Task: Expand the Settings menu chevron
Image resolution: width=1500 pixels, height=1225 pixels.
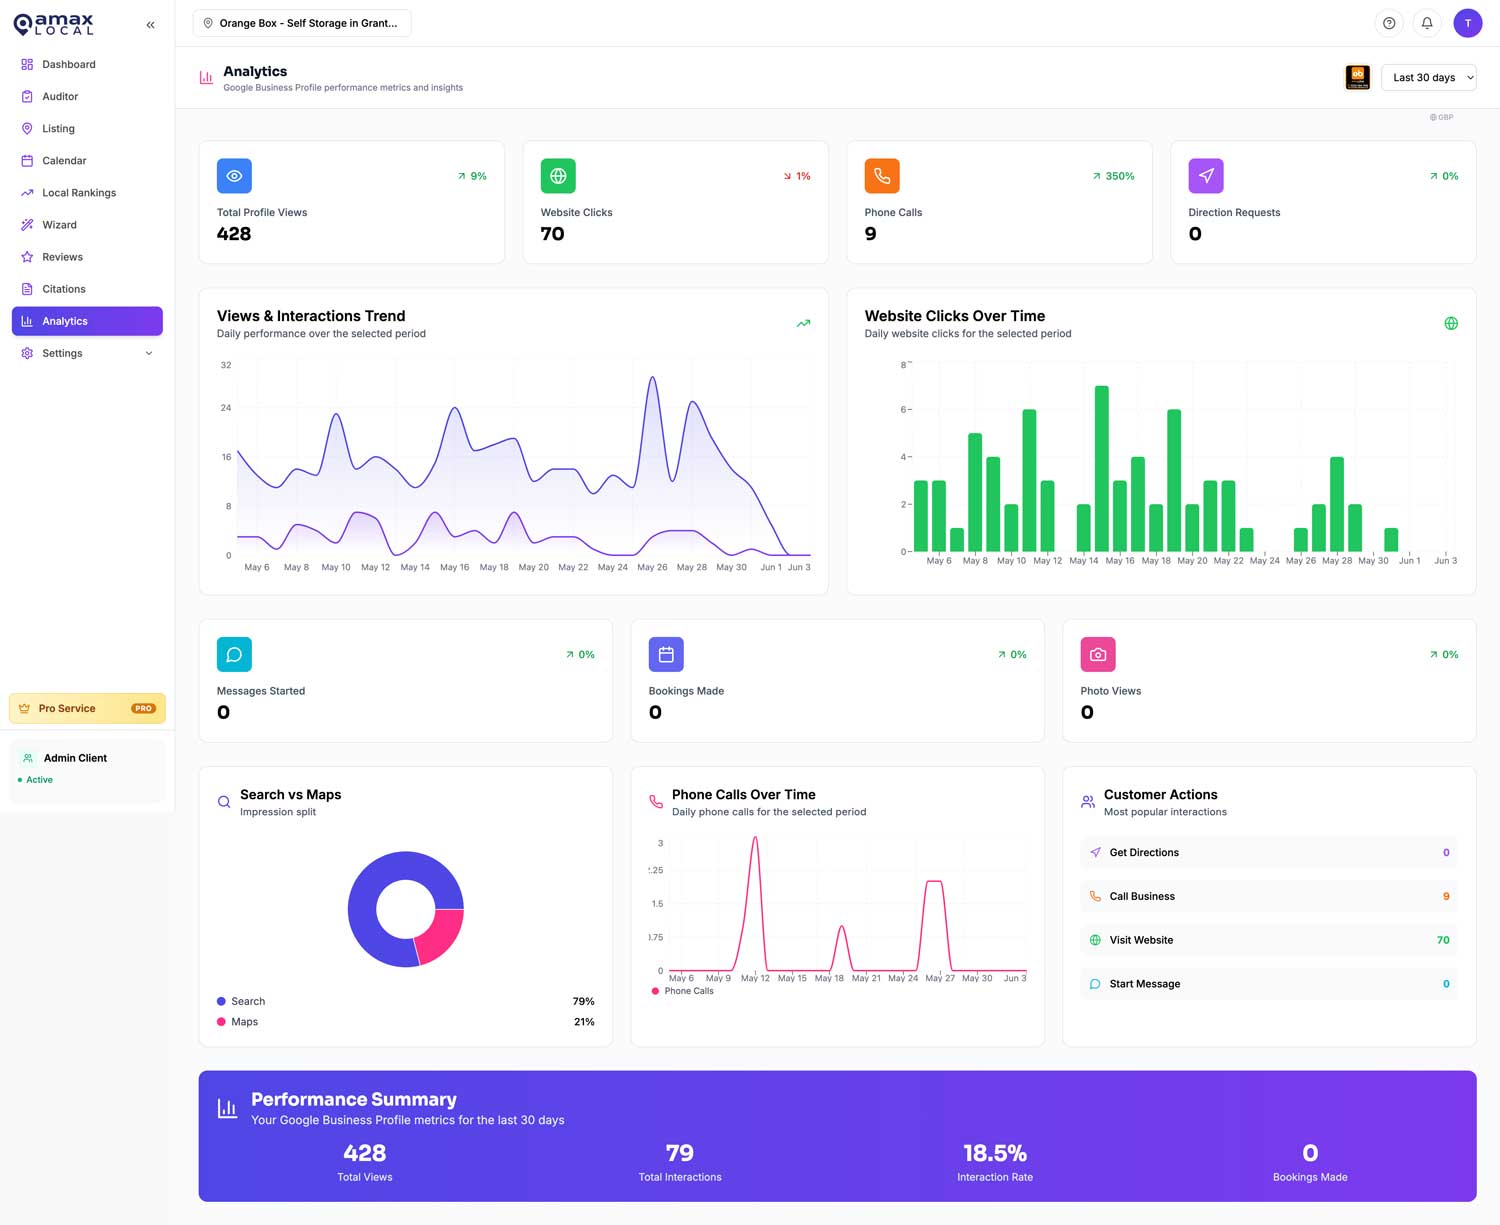Action: coord(149,353)
